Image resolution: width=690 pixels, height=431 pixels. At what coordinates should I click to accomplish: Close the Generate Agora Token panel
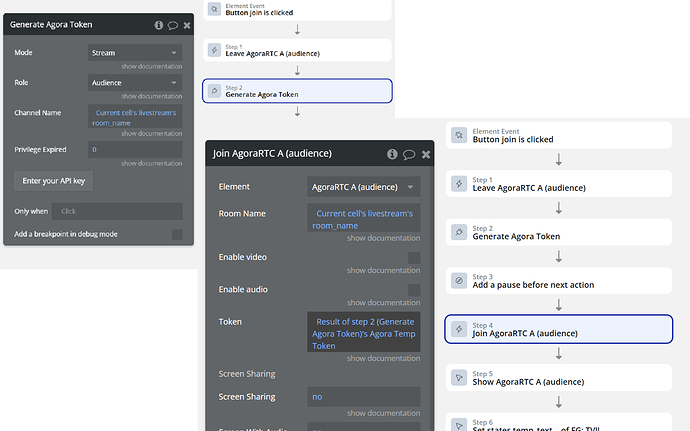coord(187,25)
